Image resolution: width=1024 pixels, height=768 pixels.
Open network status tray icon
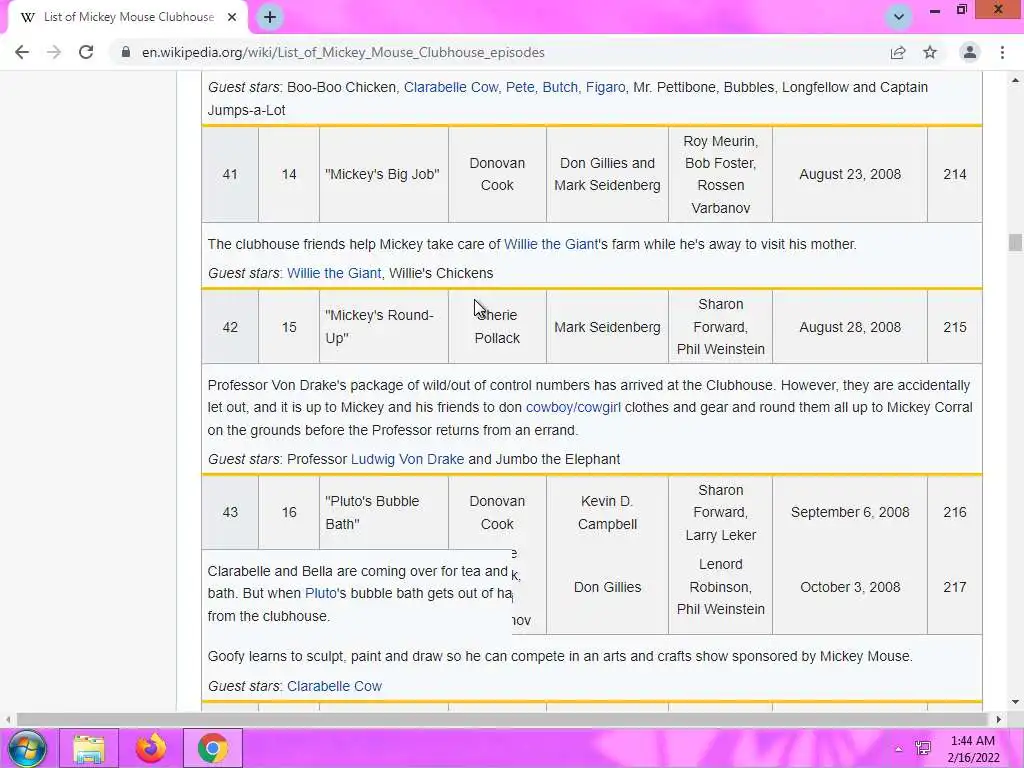[x=923, y=748]
